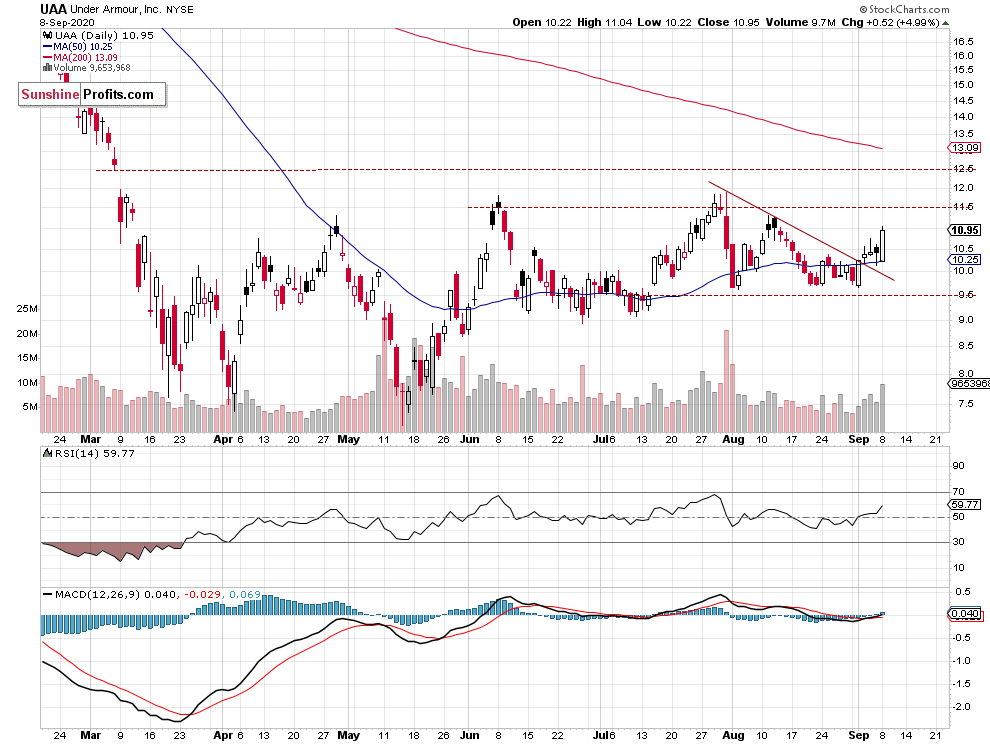Click the 30 level on RSI axis

point(958,541)
